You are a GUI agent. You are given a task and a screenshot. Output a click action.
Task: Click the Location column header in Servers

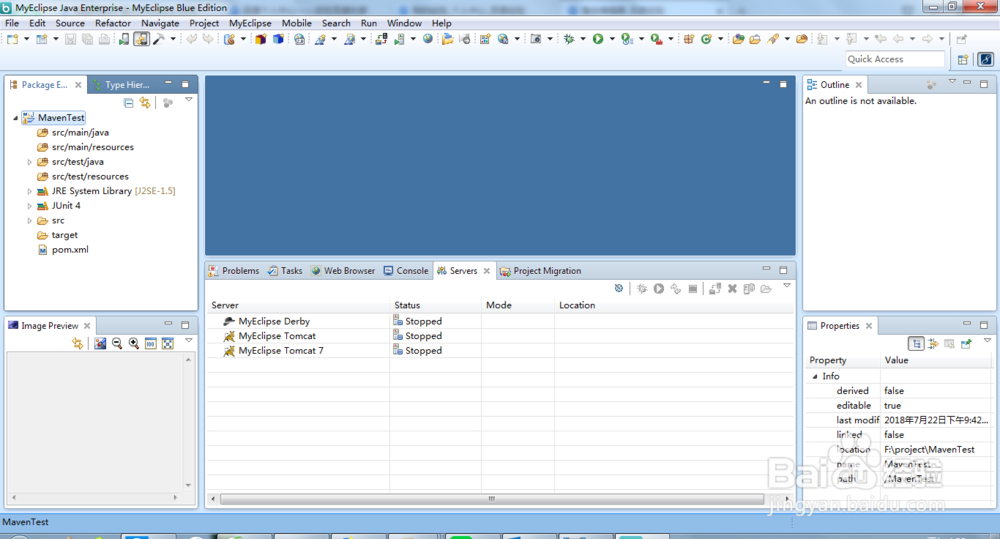pos(673,306)
